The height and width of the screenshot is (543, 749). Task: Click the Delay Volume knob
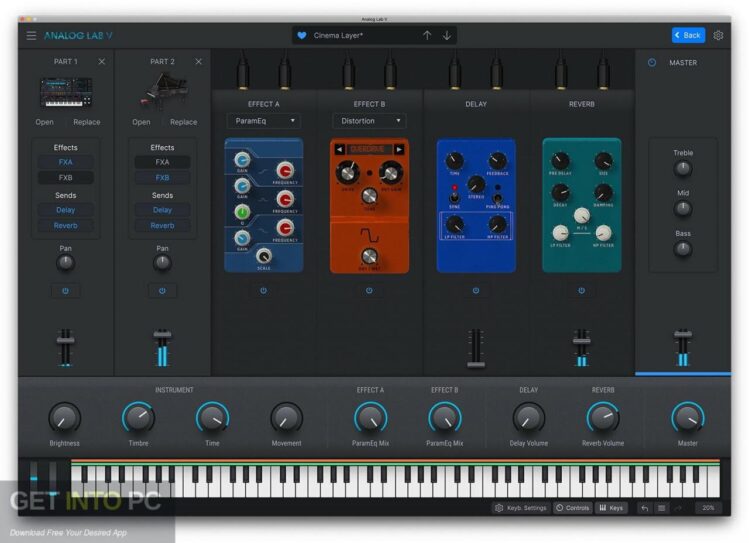tap(529, 418)
